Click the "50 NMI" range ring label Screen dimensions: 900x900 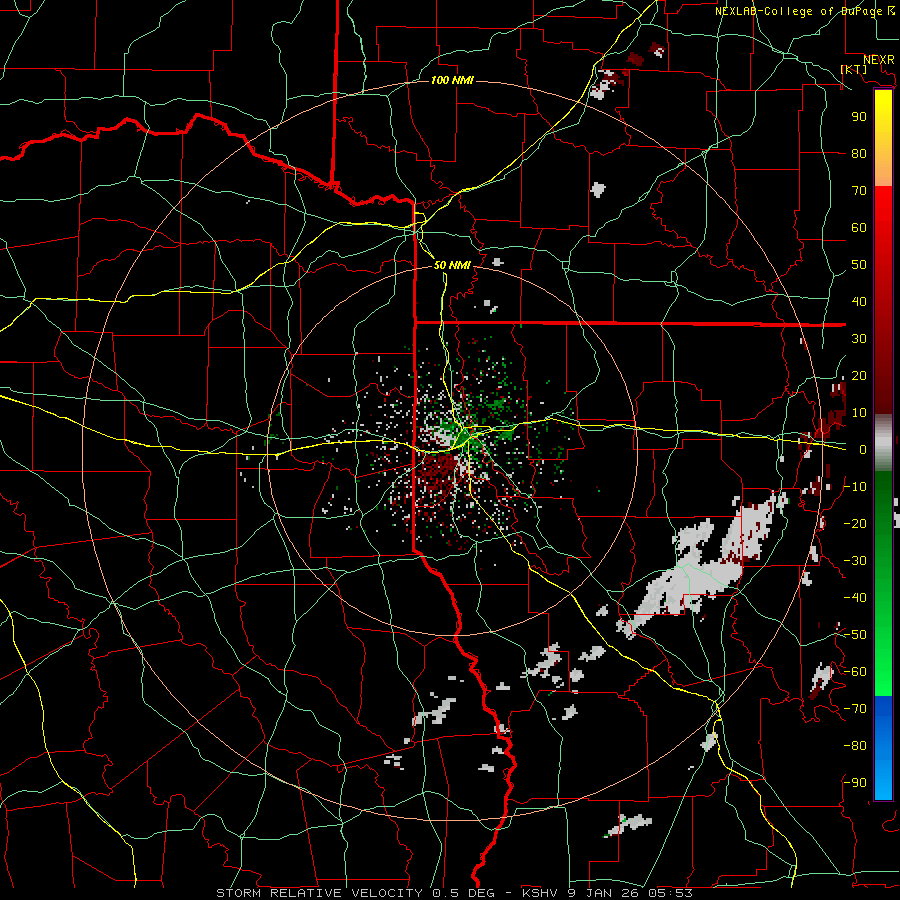tap(452, 265)
